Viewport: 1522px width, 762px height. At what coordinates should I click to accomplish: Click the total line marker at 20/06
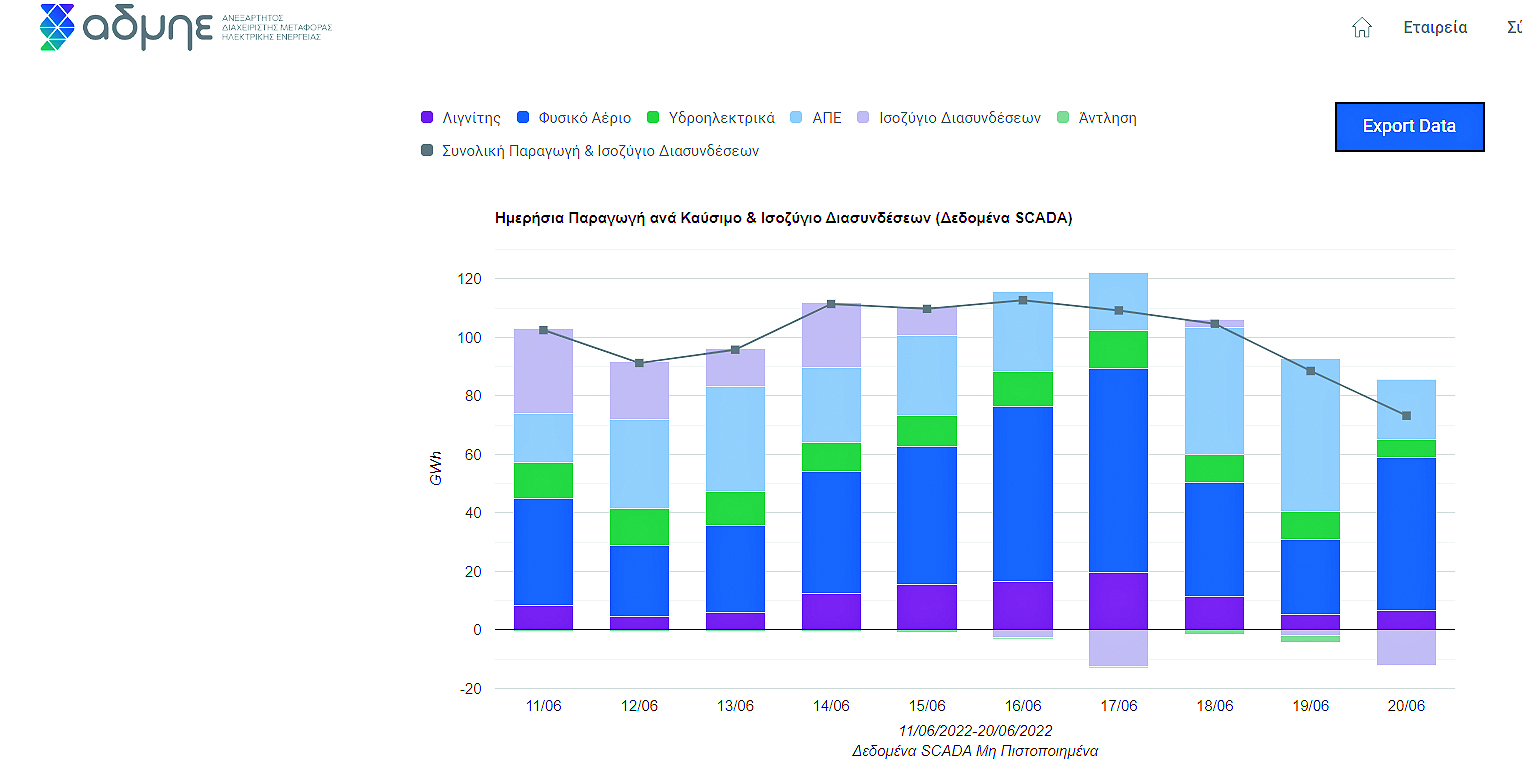click(x=1406, y=416)
